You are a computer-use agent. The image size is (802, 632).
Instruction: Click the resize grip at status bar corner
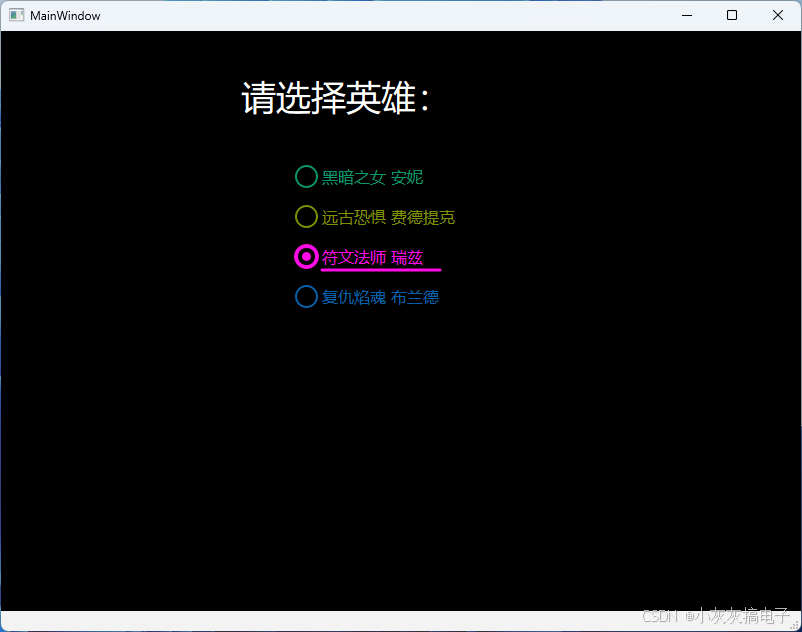[x=795, y=625]
